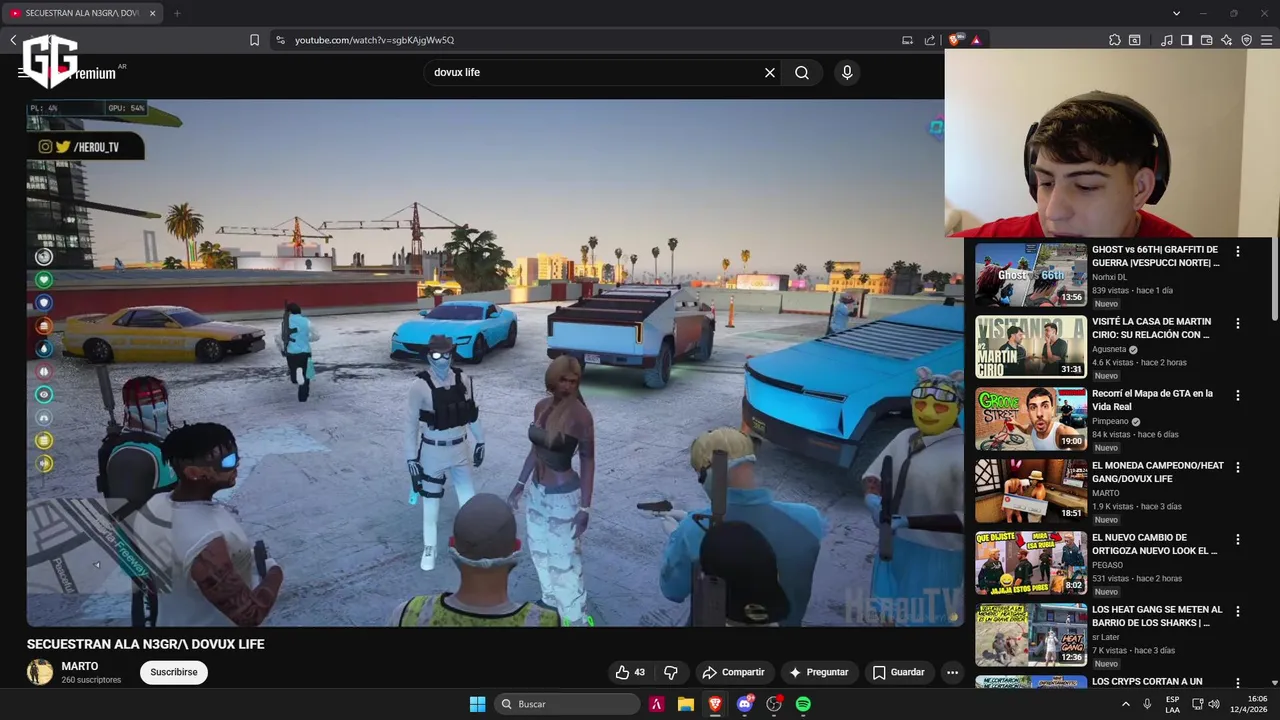1280x720 pixels.
Task: Open the Windows Start menu
Action: point(477,704)
